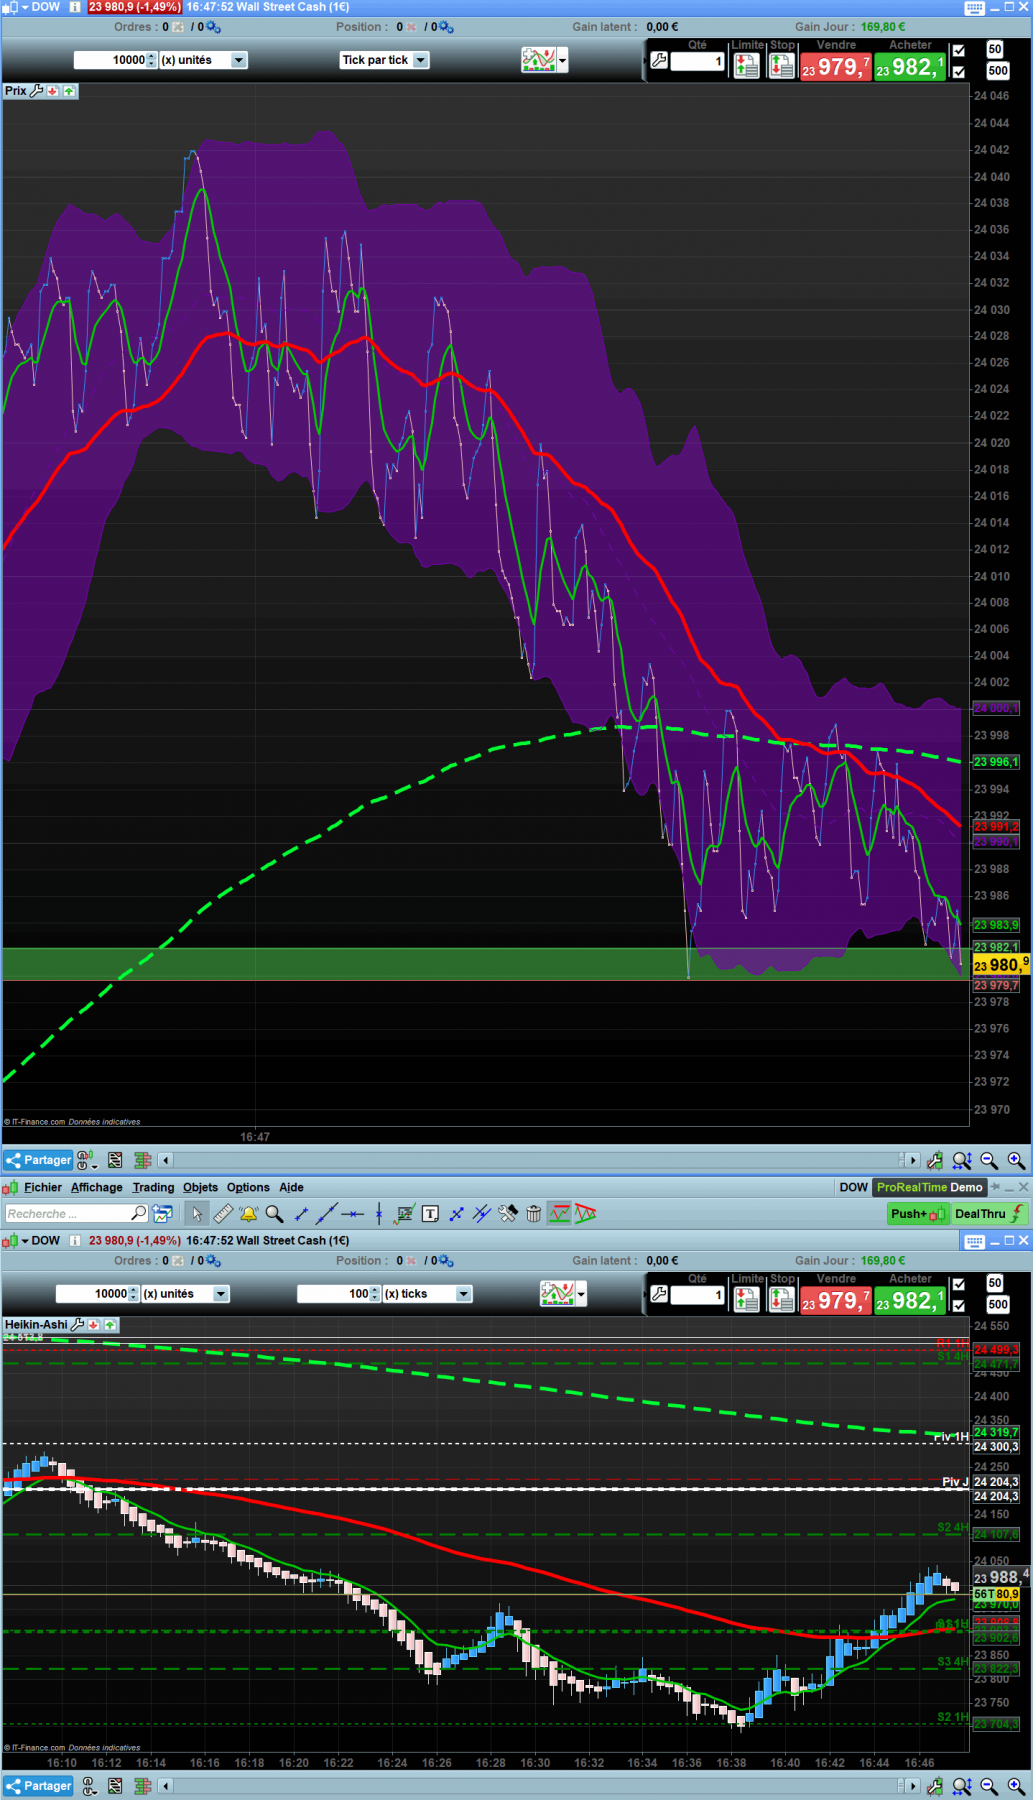Toggle bottom chart checkbox beside 50
Screen dimensions: 1033x1800
point(959,1284)
